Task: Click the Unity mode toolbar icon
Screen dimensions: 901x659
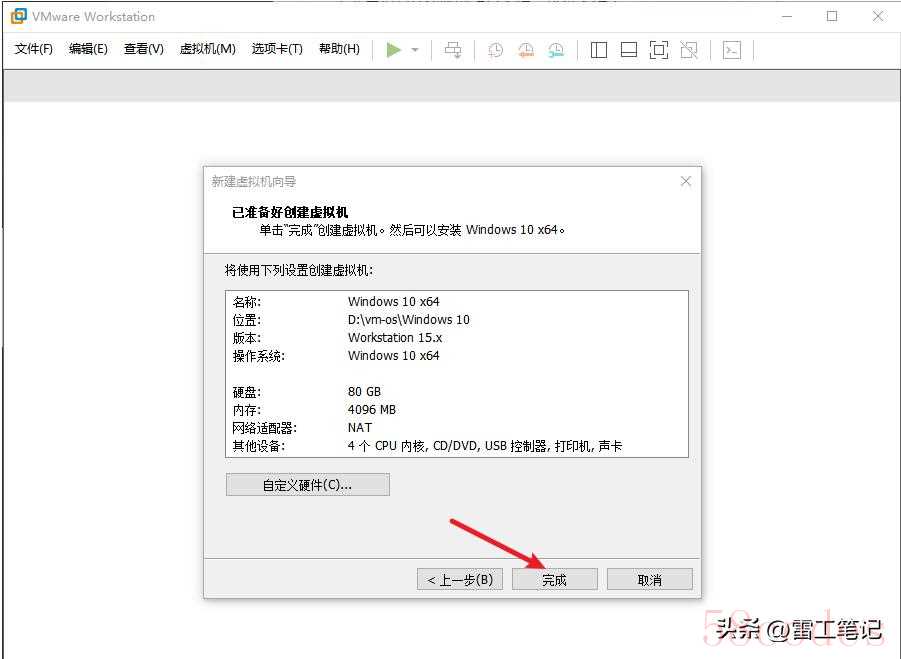Action: point(689,50)
